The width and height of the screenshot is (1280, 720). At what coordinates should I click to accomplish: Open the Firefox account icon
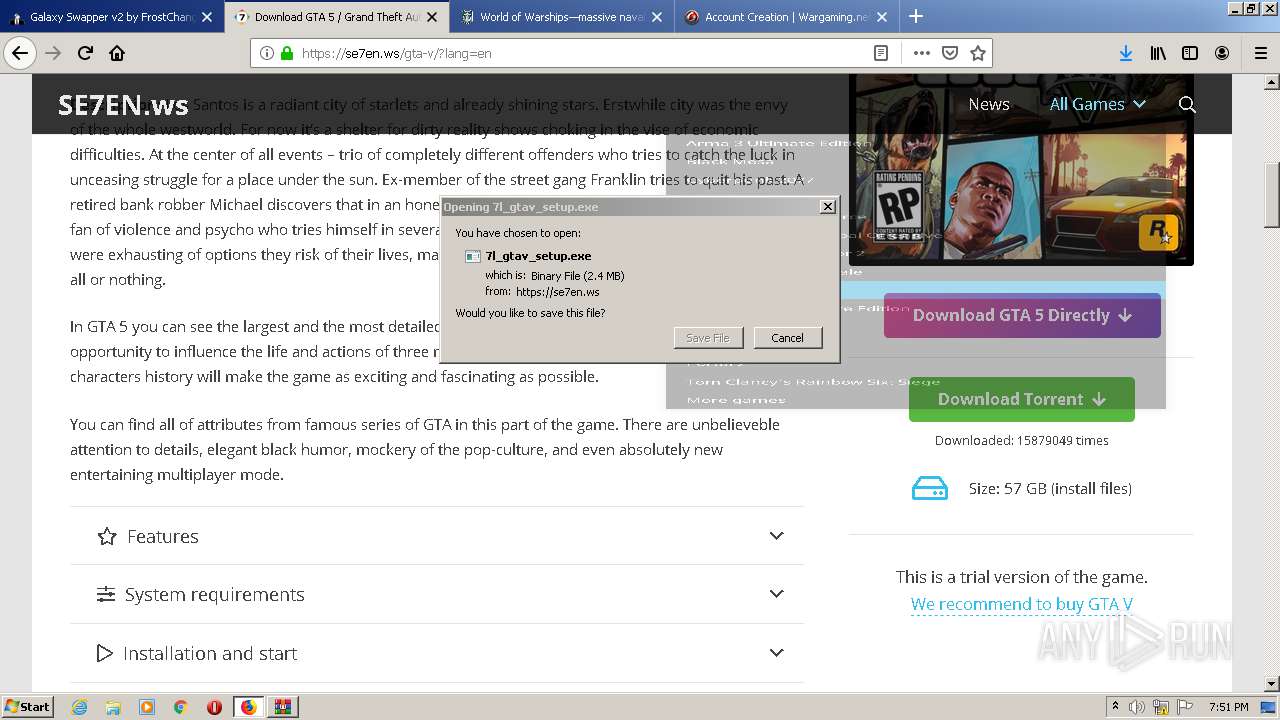1222,53
